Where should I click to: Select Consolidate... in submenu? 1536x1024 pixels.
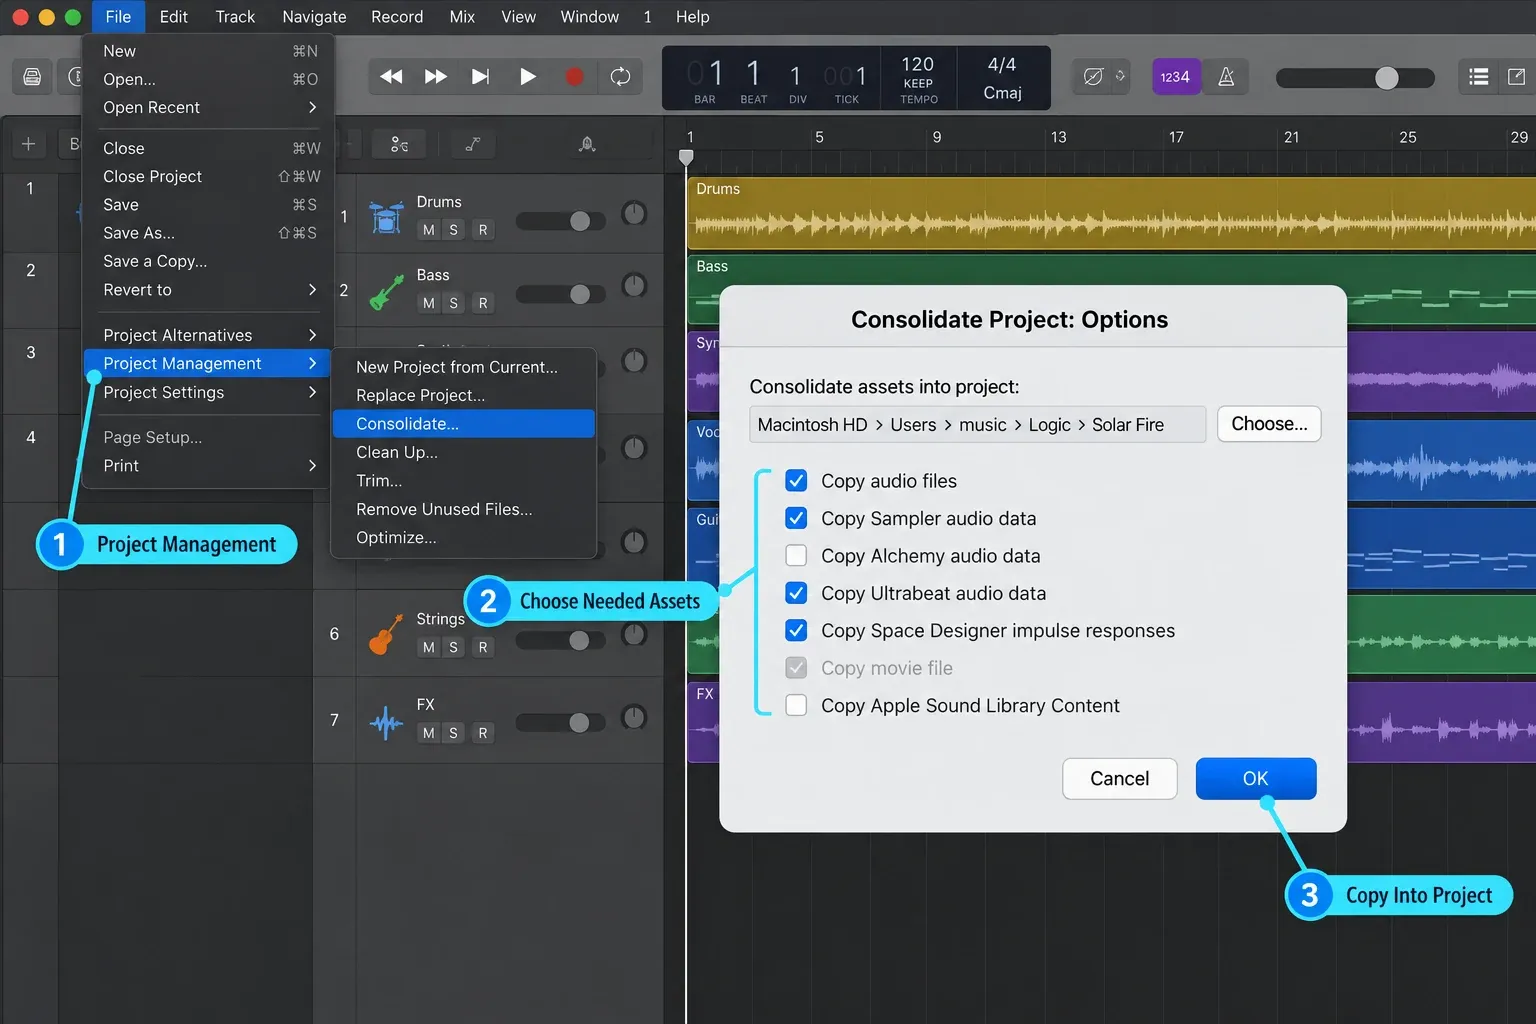[x=464, y=424]
